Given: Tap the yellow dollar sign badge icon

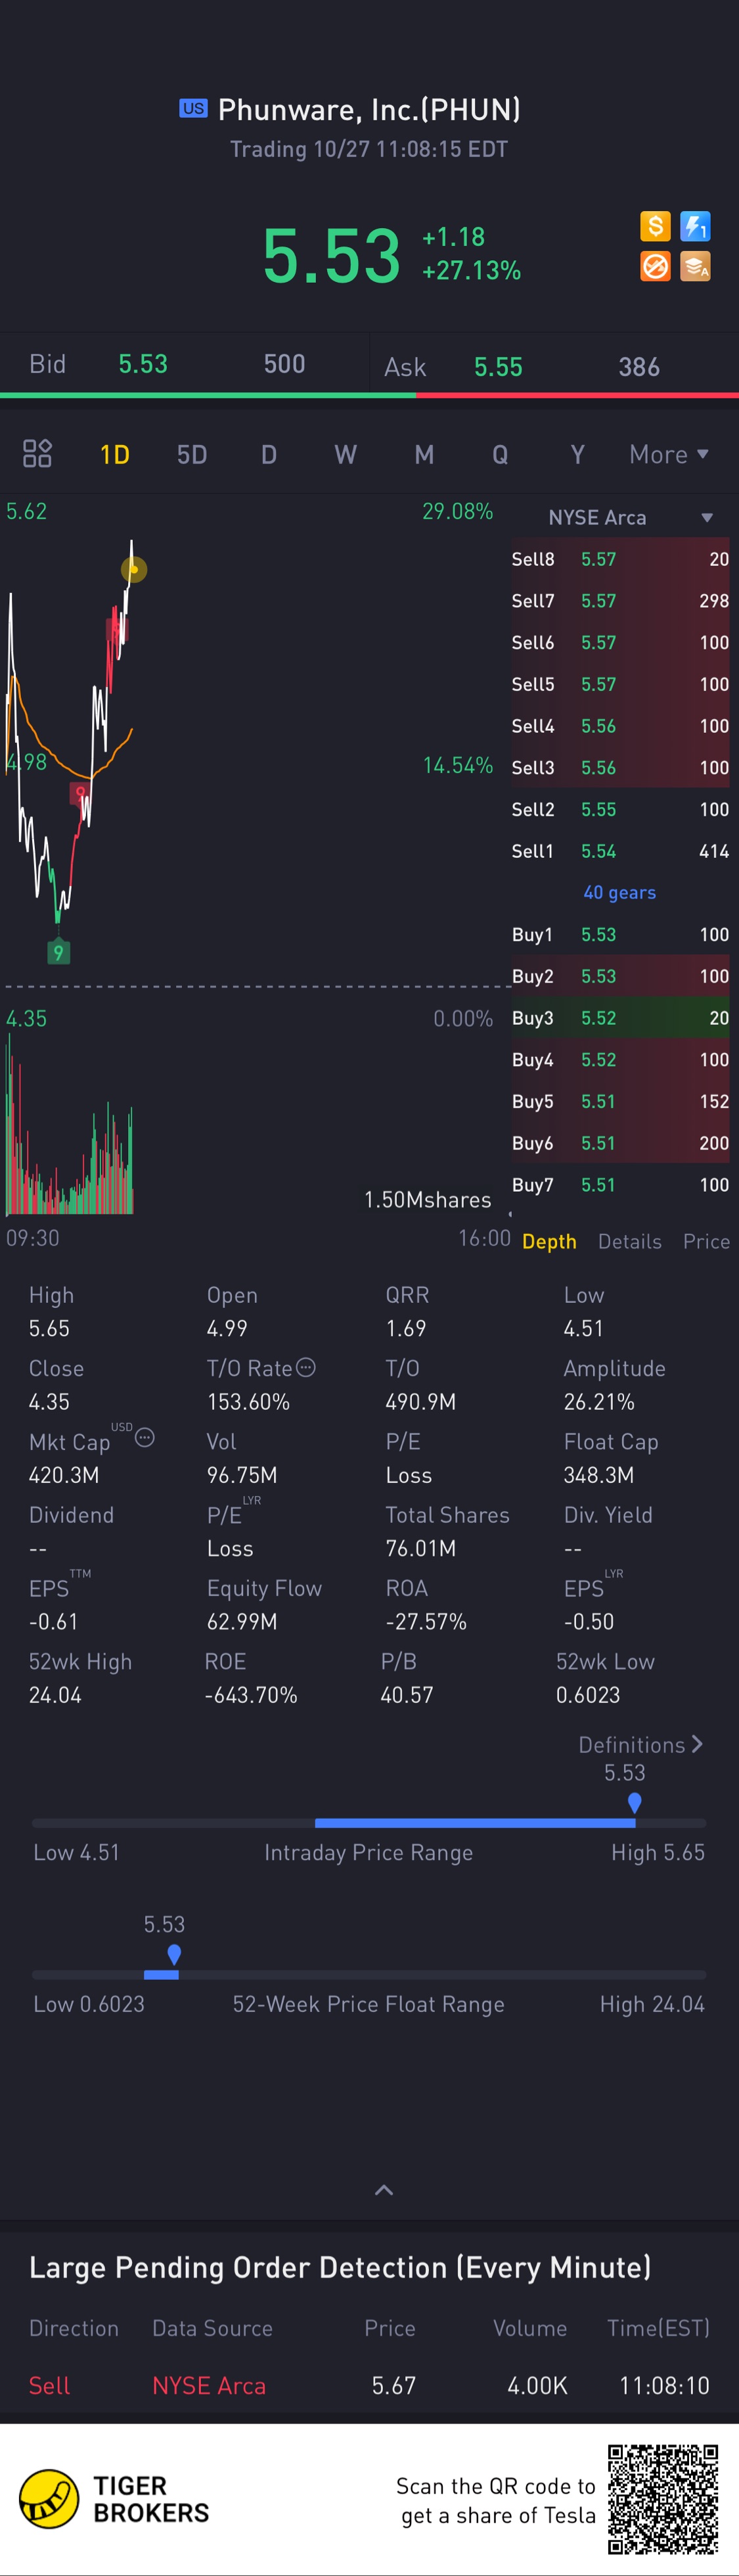Looking at the screenshot, I should pyautogui.click(x=655, y=226).
